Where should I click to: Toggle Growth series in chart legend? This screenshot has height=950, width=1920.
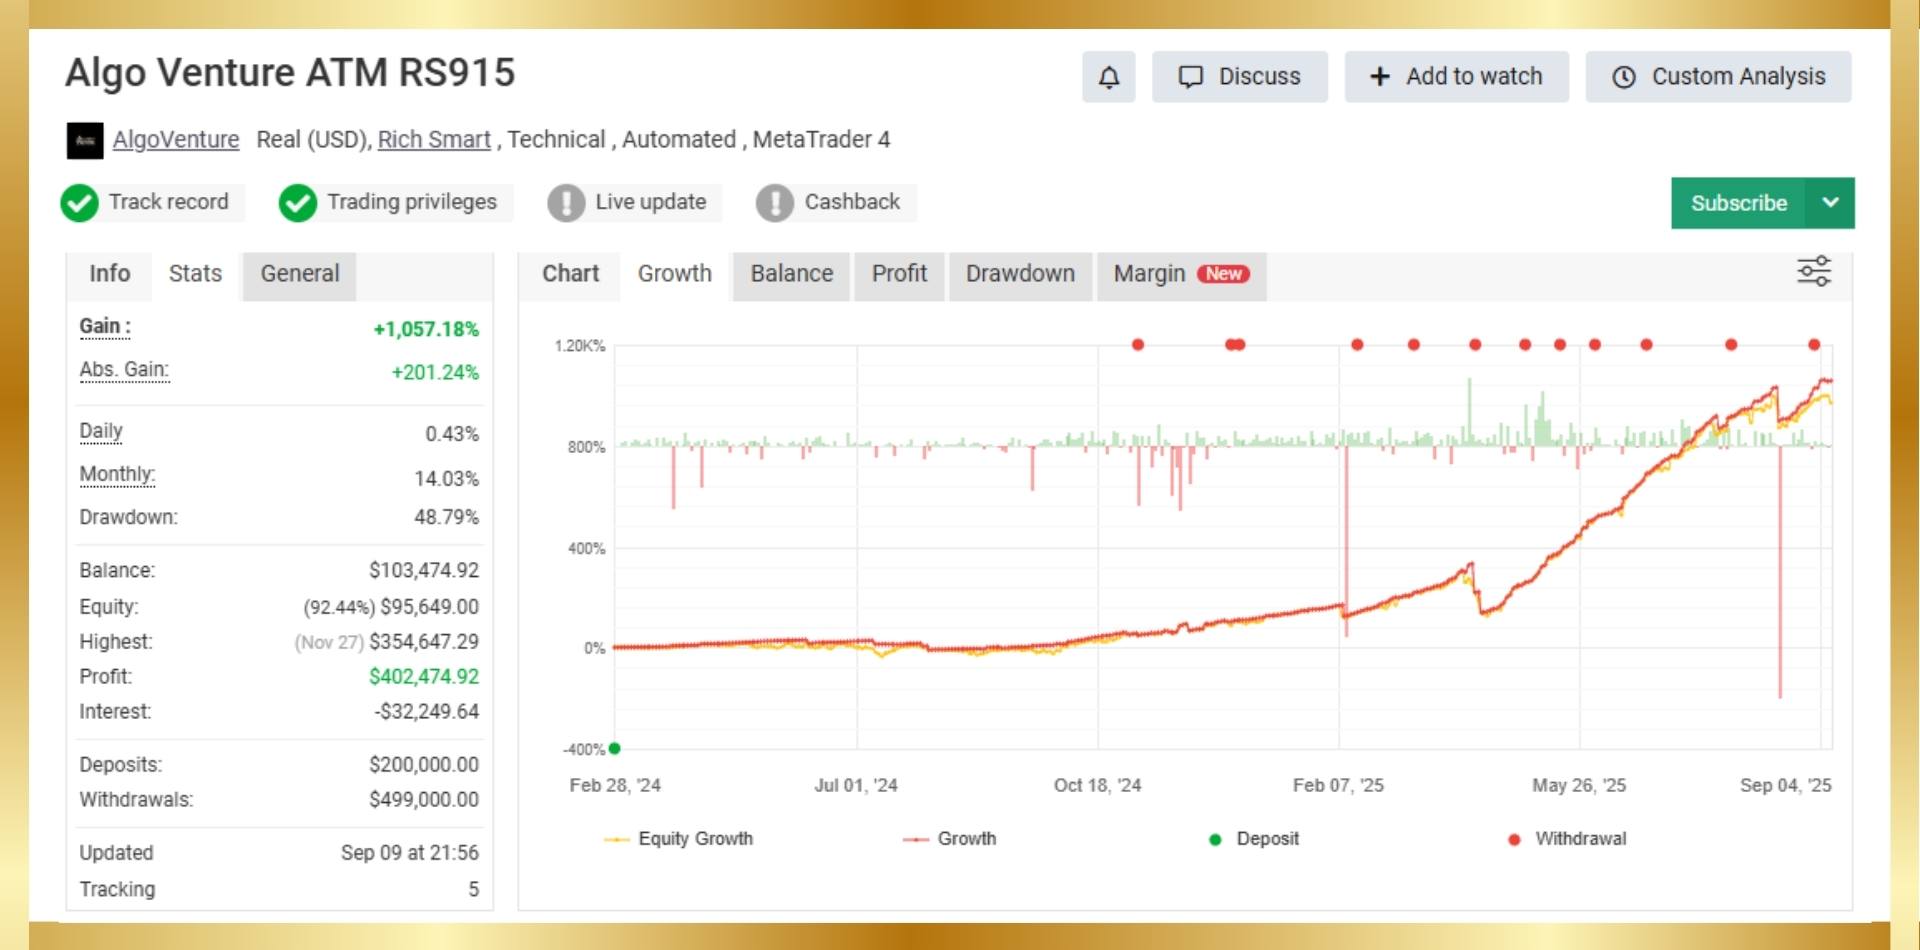[x=950, y=839]
